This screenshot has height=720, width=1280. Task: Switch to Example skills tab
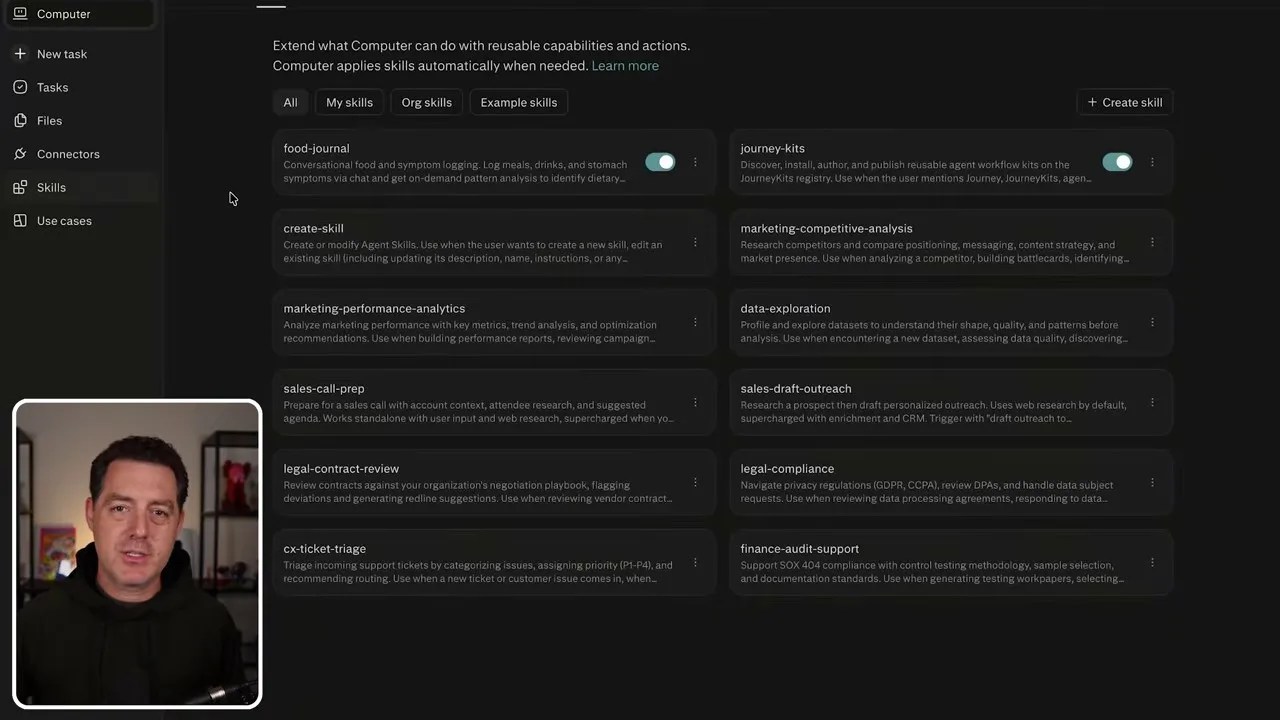click(519, 102)
